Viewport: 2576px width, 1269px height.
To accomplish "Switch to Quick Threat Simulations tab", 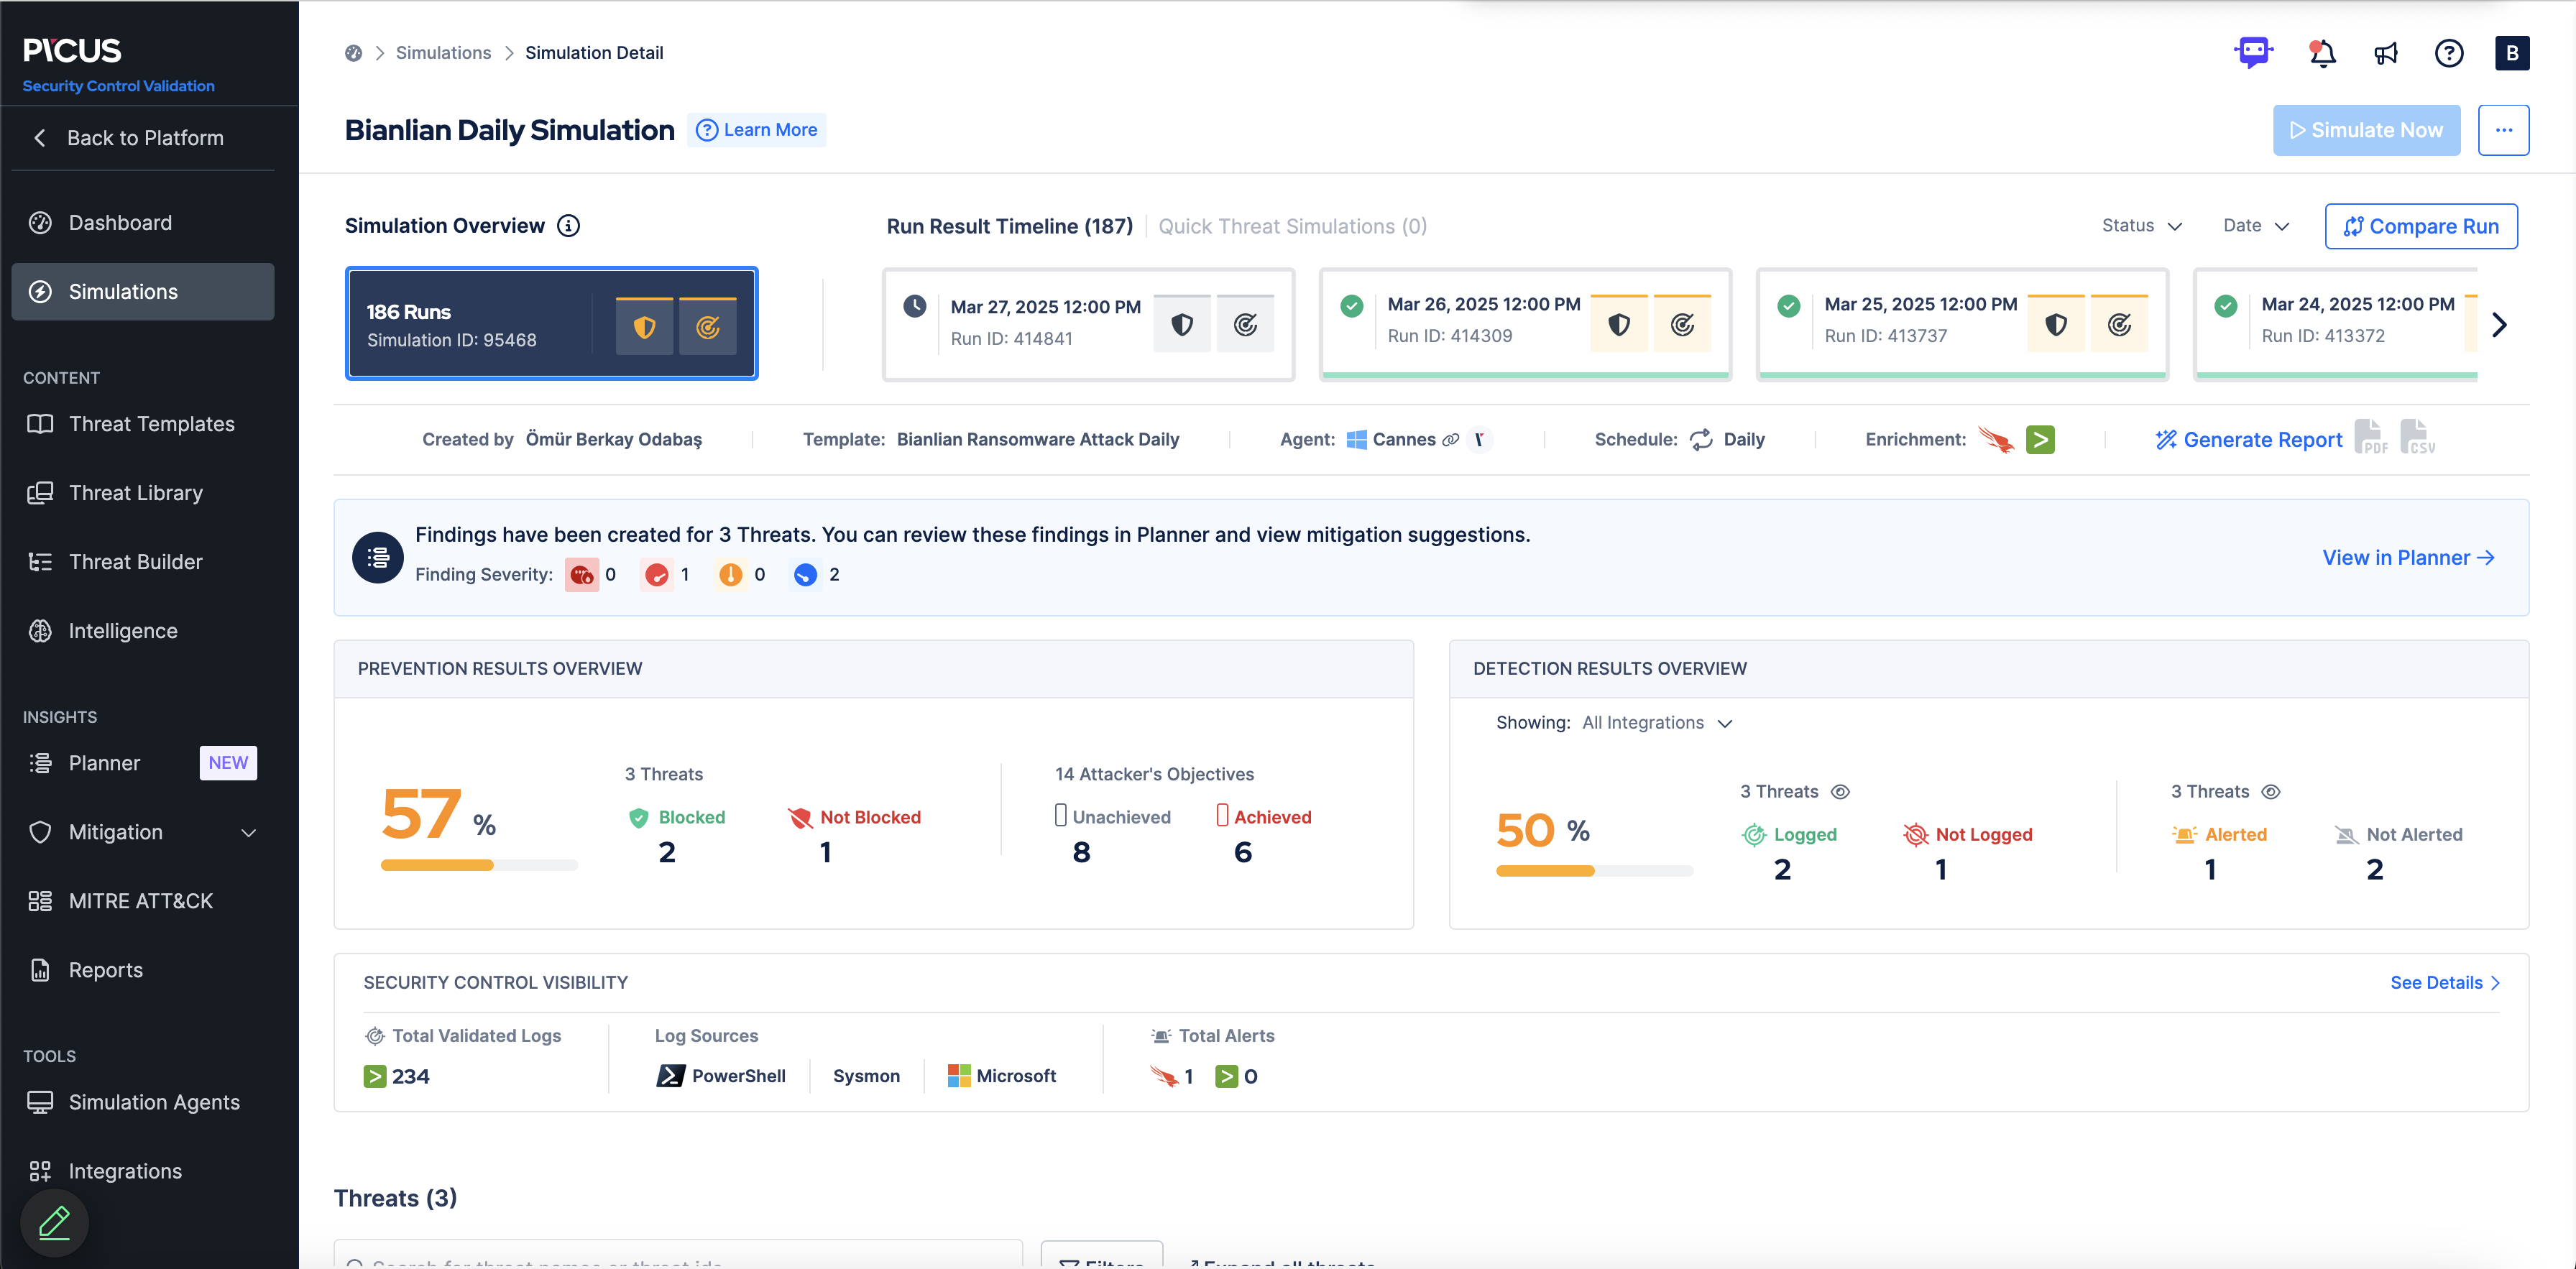I will tap(1292, 227).
